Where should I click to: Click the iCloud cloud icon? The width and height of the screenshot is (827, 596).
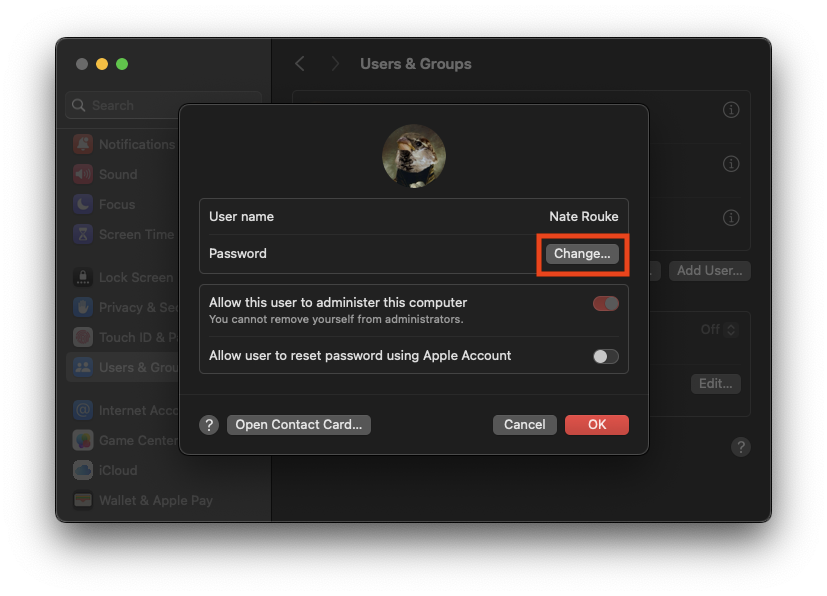tap(83, 470)
